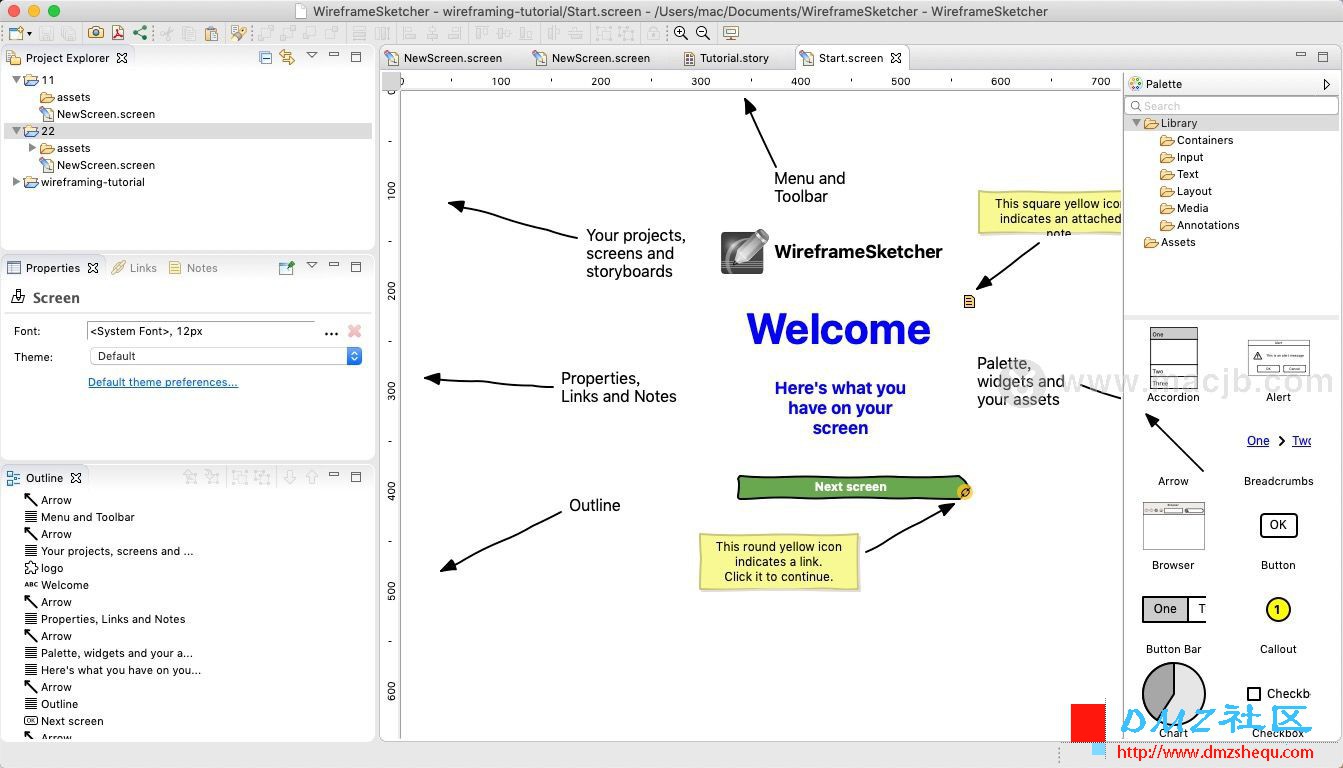This screenshot has height=768, width=1343.
Task: Click the Export to PDF icon
Action: pyautogui.click(x=118, y=33)
